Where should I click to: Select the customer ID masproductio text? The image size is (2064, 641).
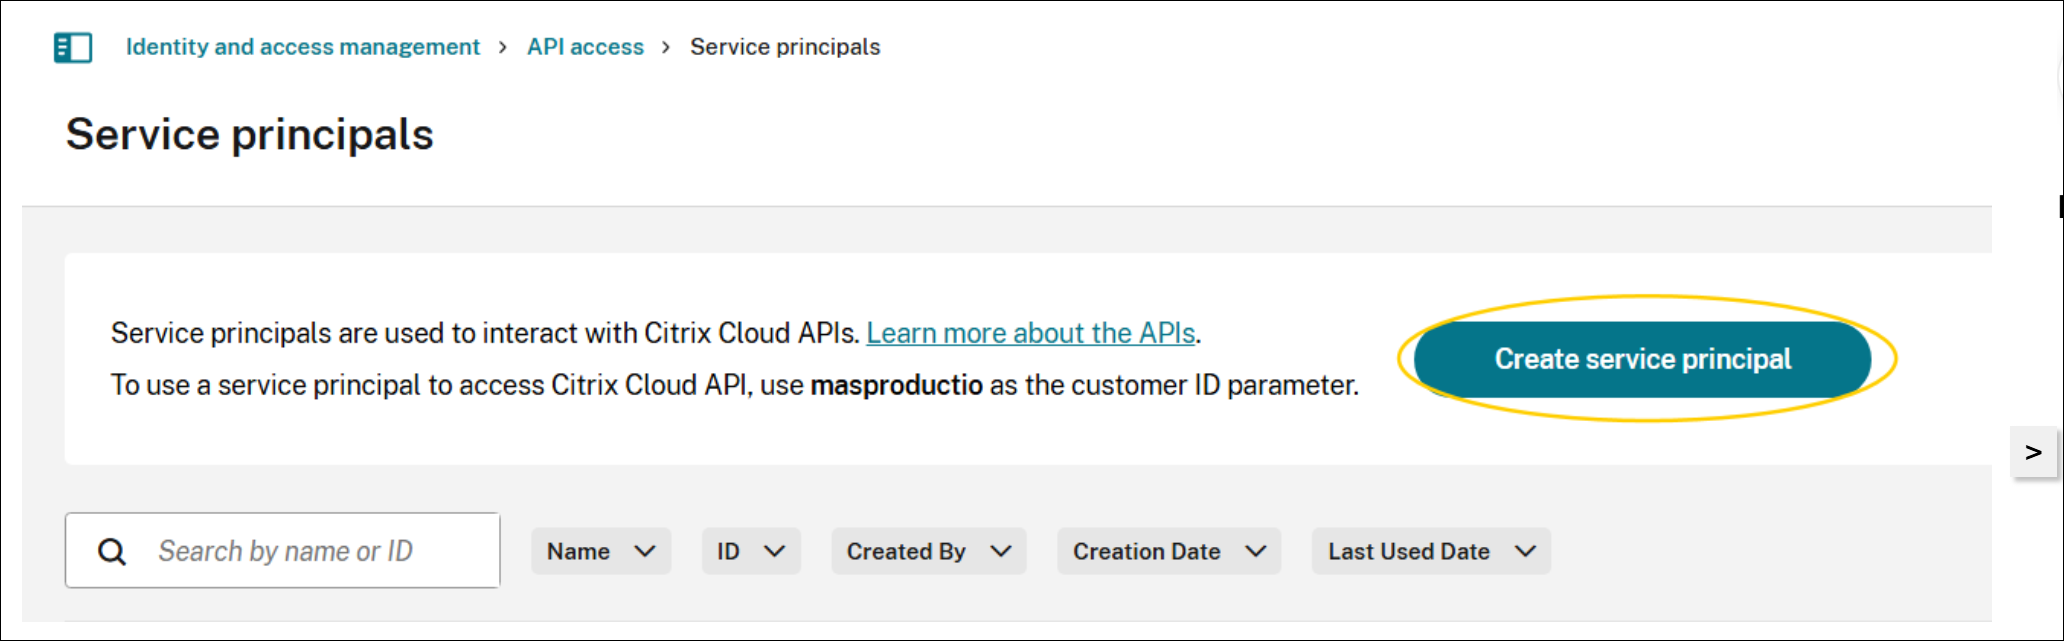896,385
